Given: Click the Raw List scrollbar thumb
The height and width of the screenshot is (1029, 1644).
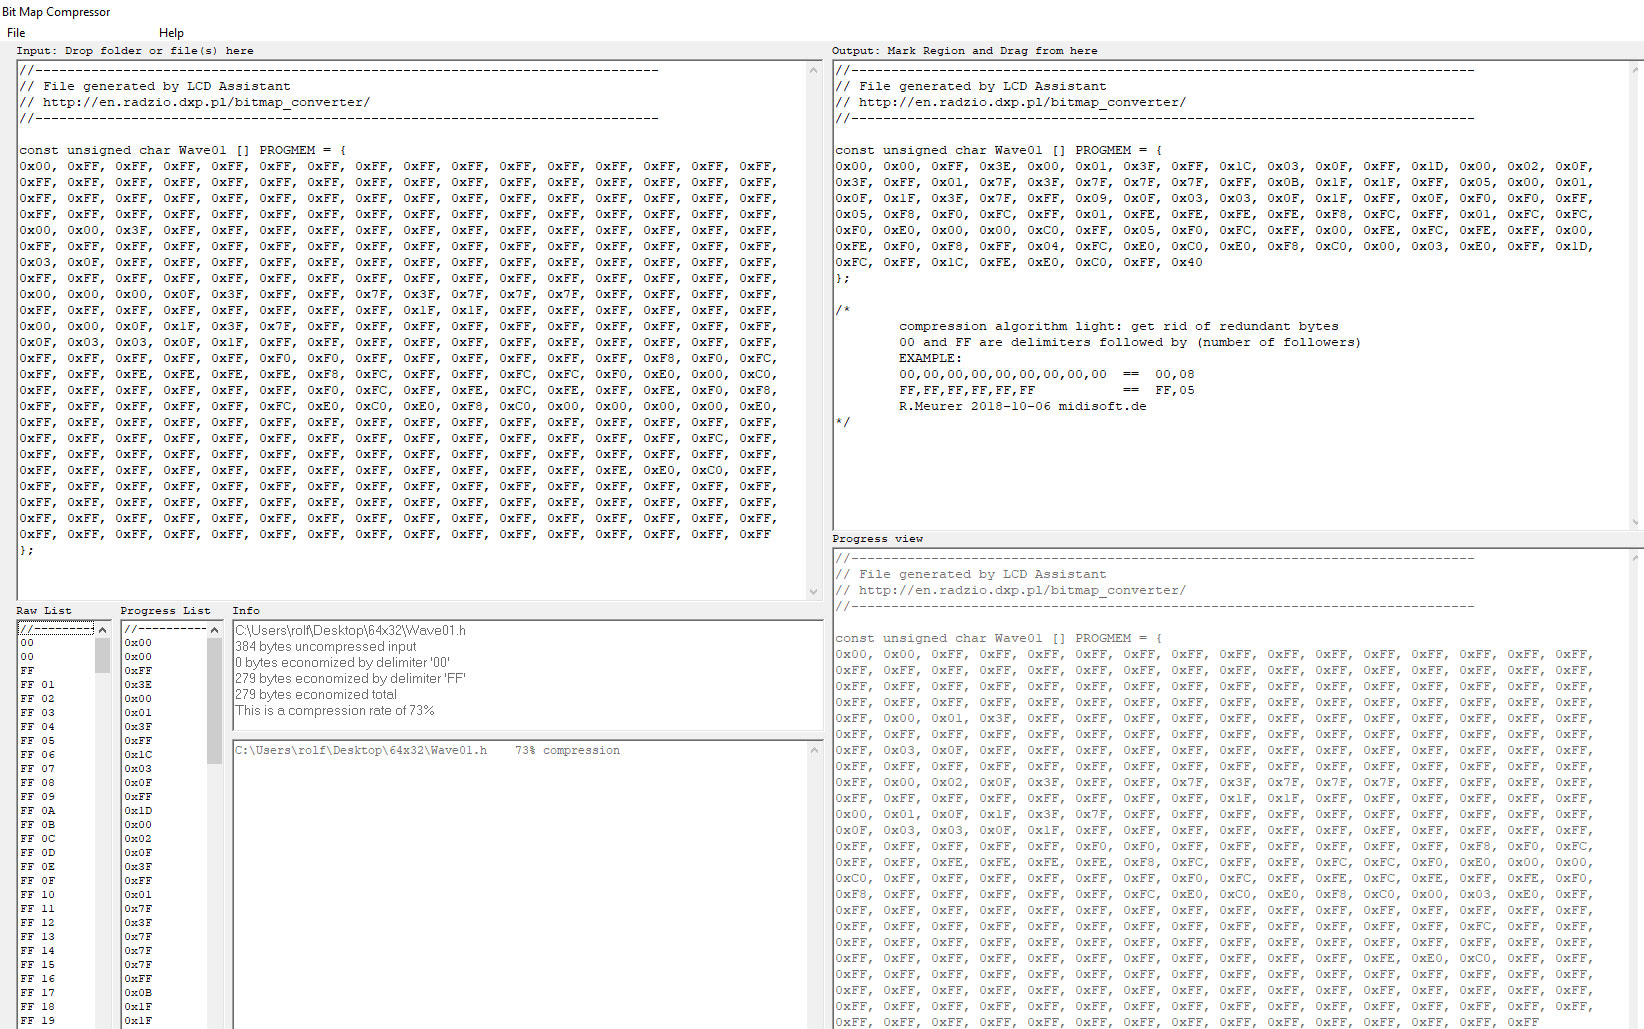Looking at the screenshot, I should click(x=102, y=656).
